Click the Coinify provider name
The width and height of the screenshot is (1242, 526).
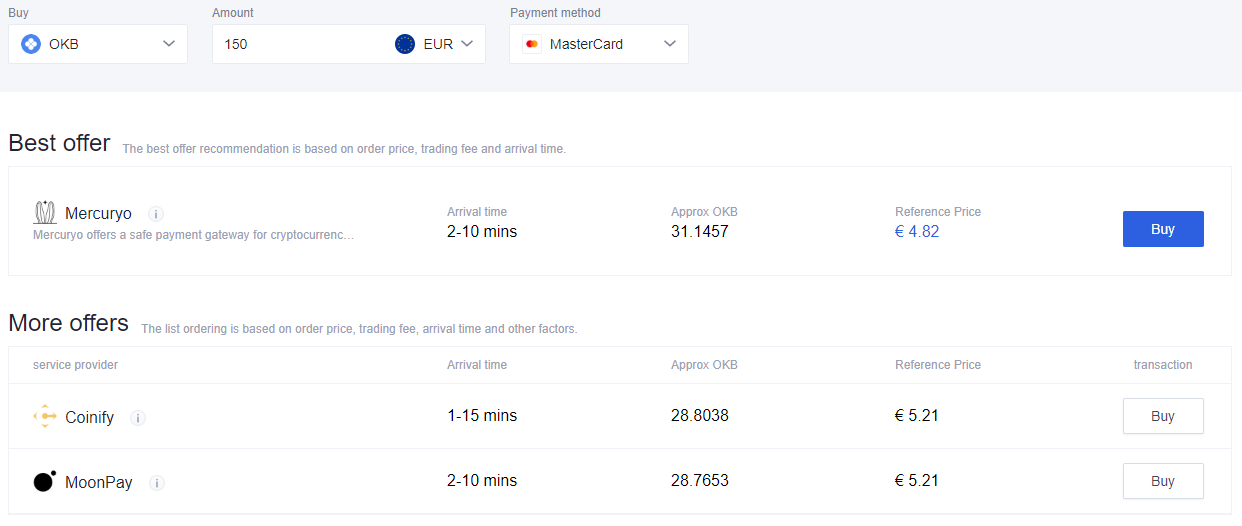tap(89, 417)
